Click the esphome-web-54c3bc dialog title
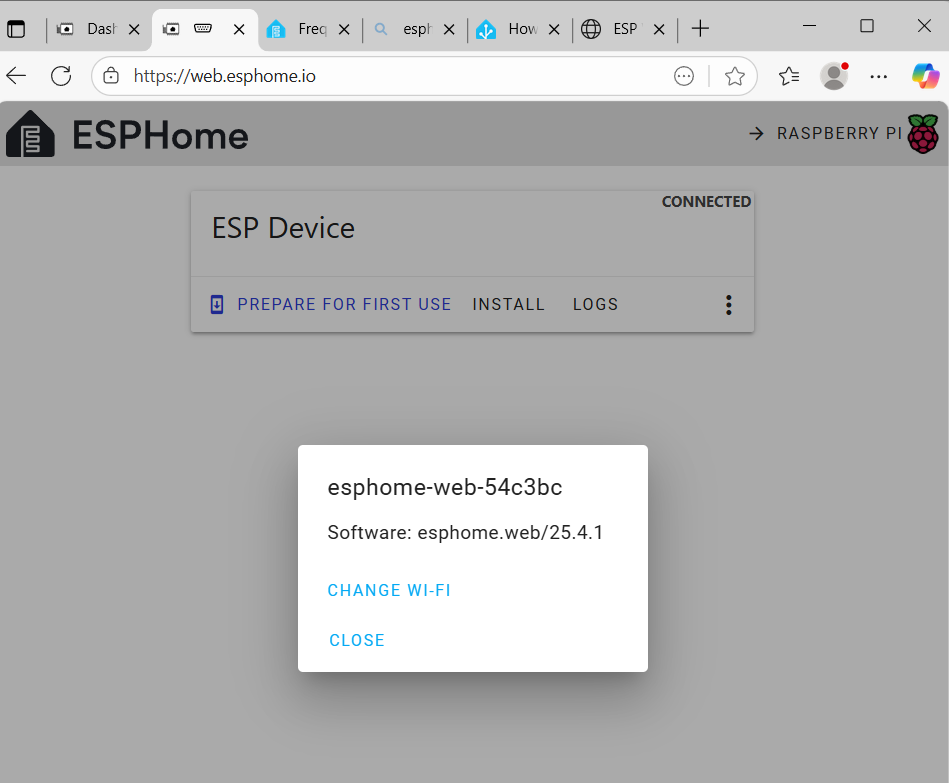This screenshot has width=949, height=783. 445,487
